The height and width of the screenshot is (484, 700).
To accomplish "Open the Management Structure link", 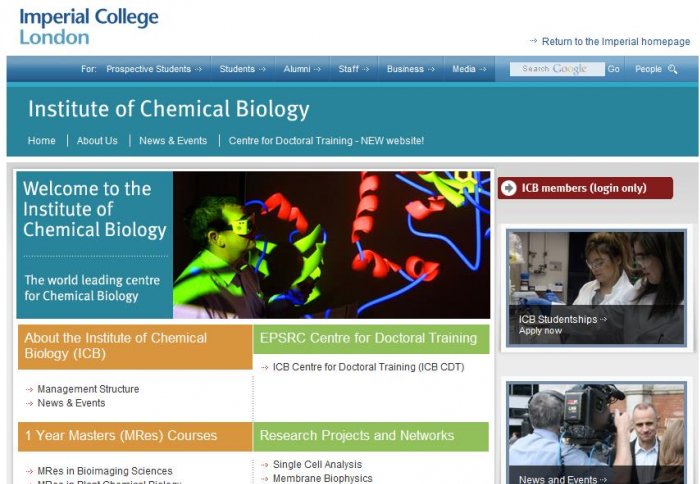I will [88, 389].
